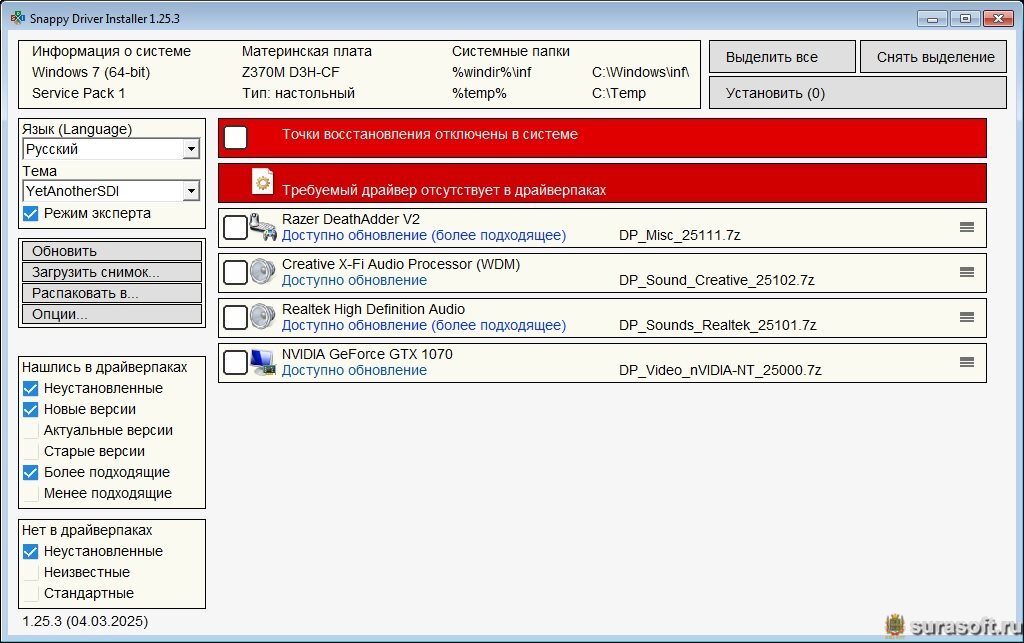Open the hamburger menu for Creative X-Fi driver
Viewport: 1024px width, 643px height.
[966, 272]
